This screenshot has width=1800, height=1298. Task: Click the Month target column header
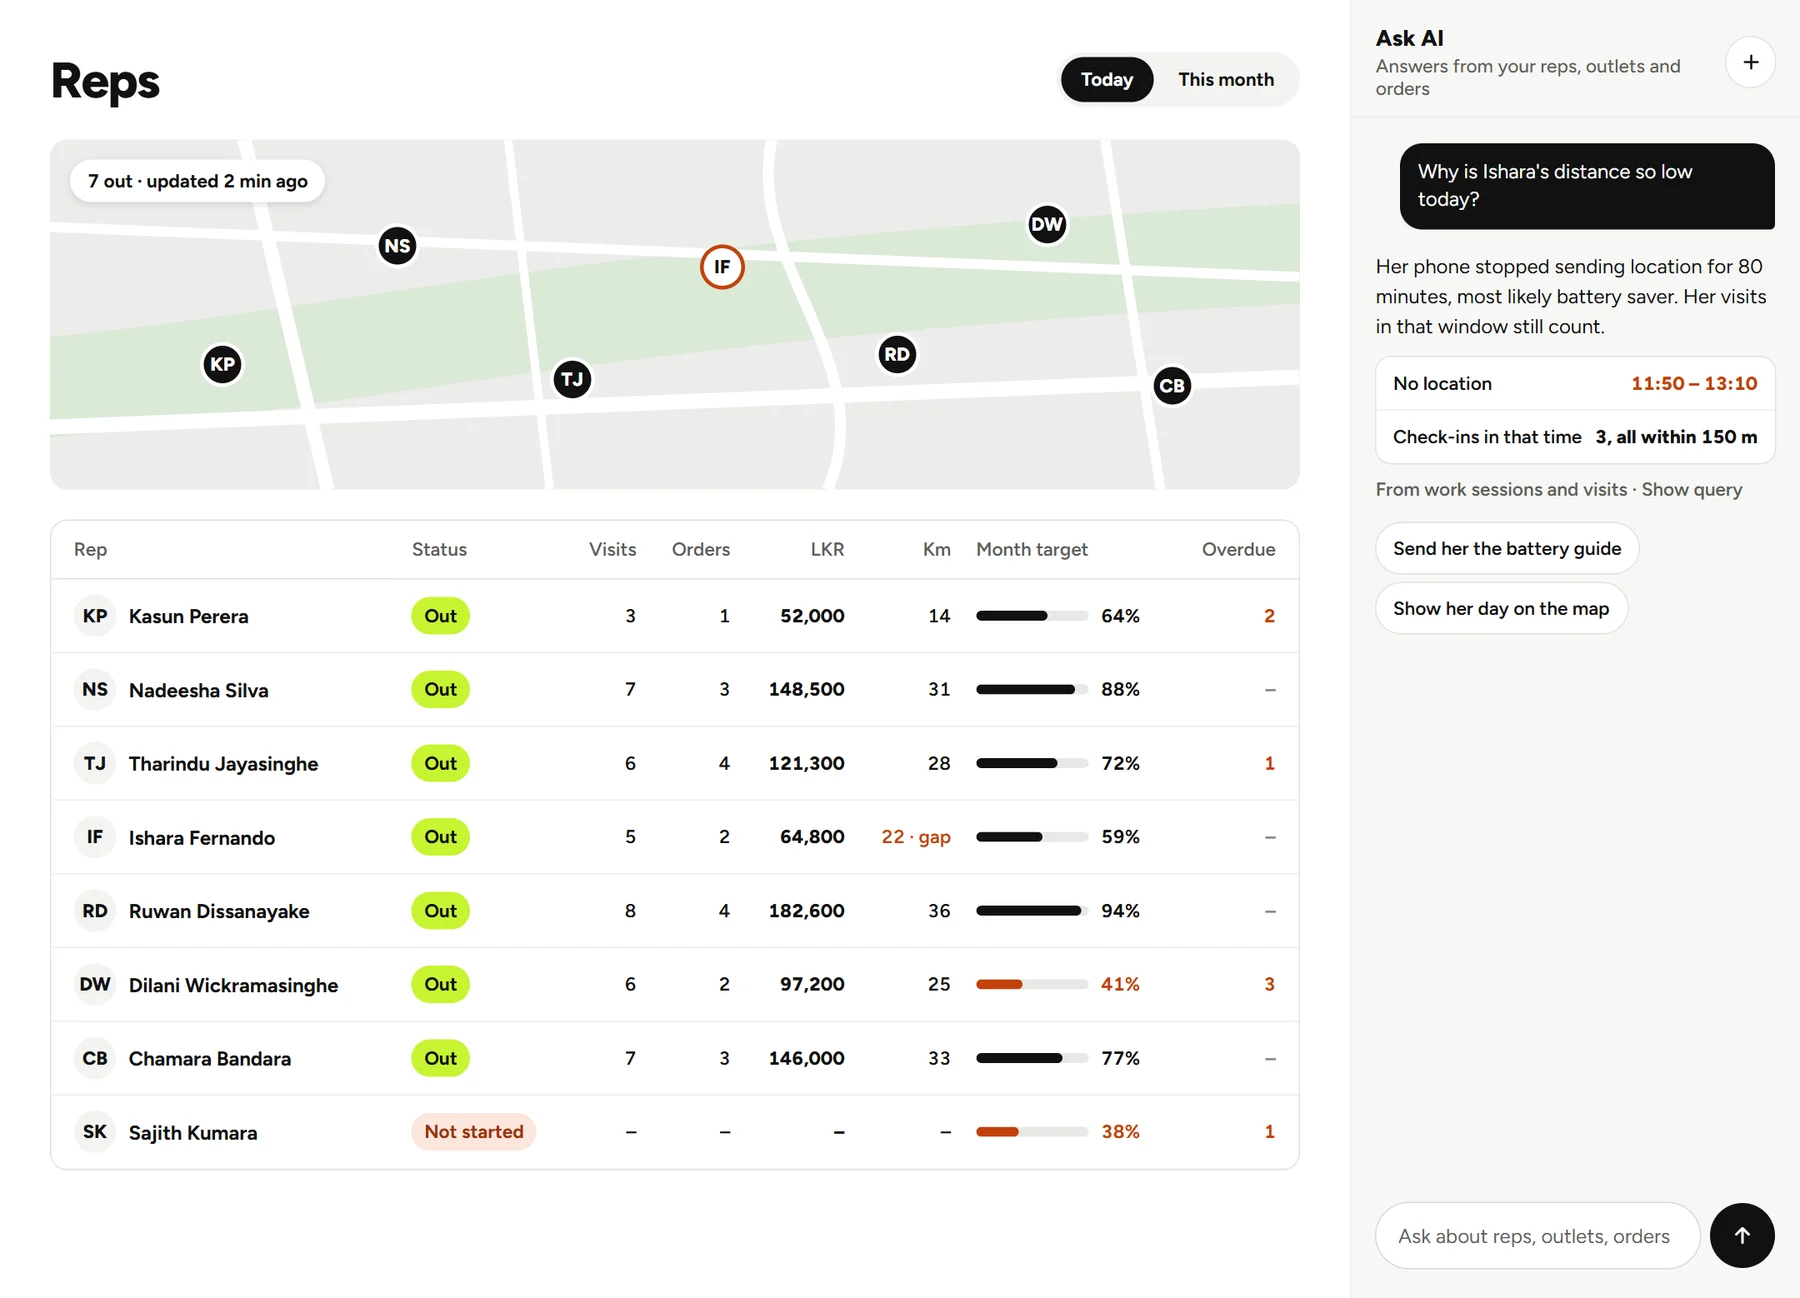tap(1032, 549)
